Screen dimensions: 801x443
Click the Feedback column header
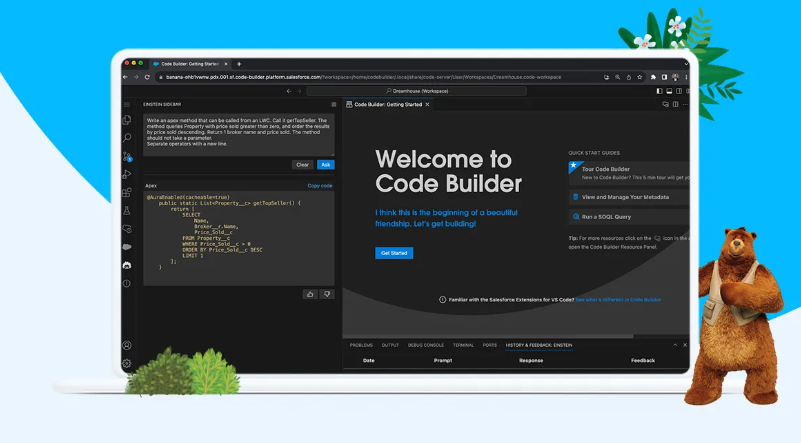pyautogui.click(x=643, y=360)
